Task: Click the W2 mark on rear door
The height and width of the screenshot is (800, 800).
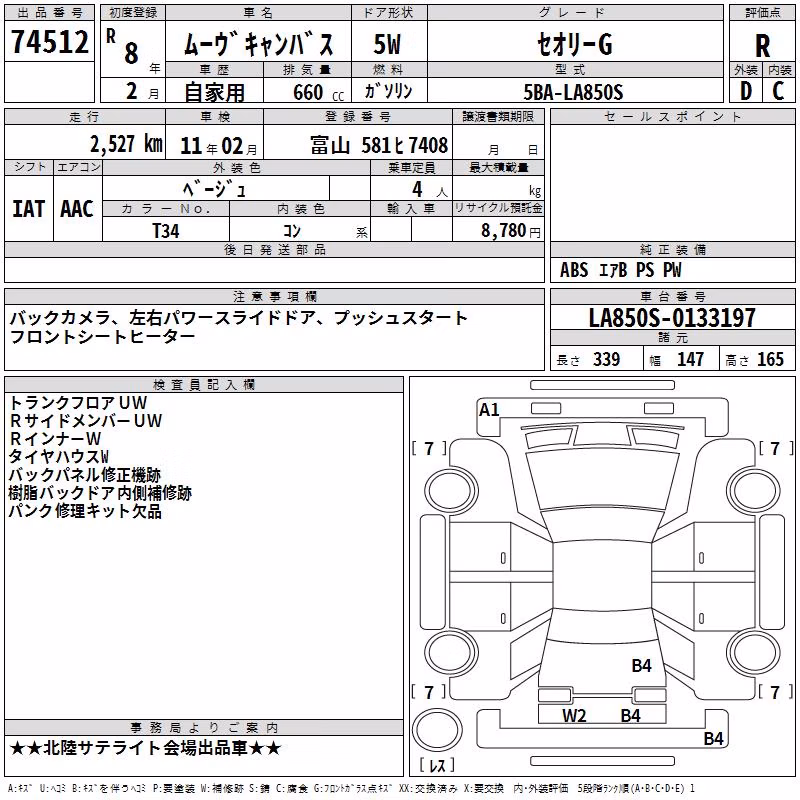Action: pyautogui.click(x=574, y=716)
